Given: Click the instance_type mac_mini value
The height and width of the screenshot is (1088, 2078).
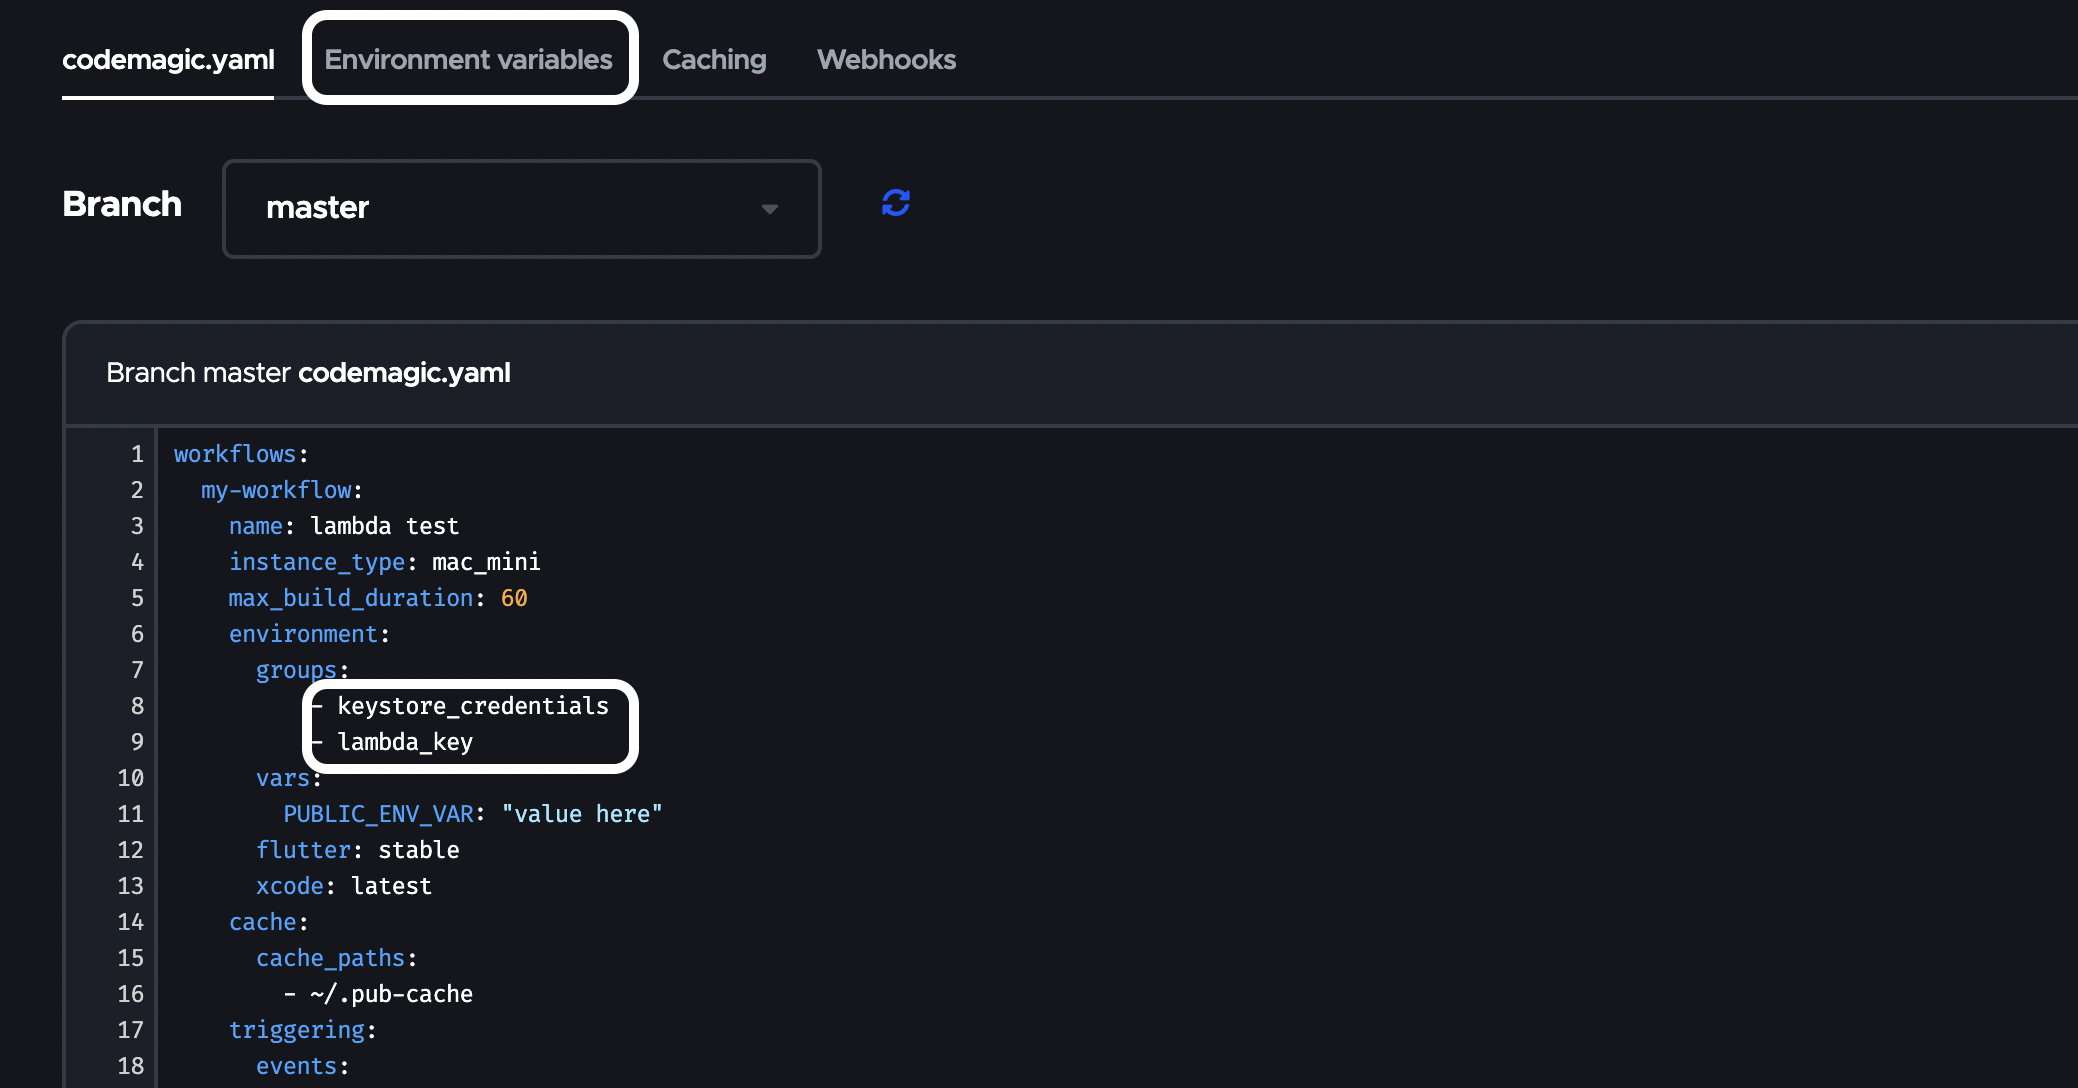Looking at the screenshot, I should pyautogui.click(x=486, y=562).
